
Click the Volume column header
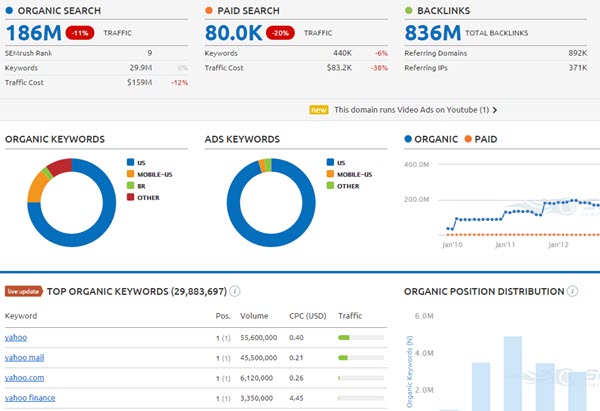254,316
